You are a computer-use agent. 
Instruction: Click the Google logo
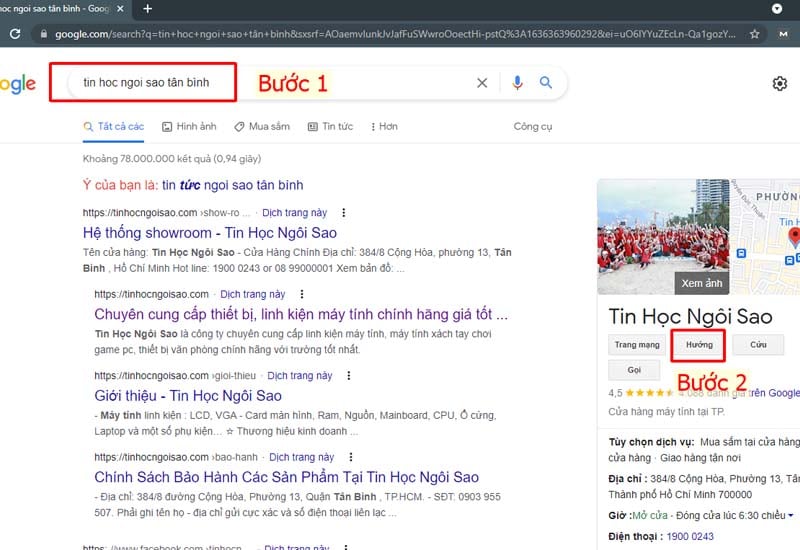pos(18,84)
